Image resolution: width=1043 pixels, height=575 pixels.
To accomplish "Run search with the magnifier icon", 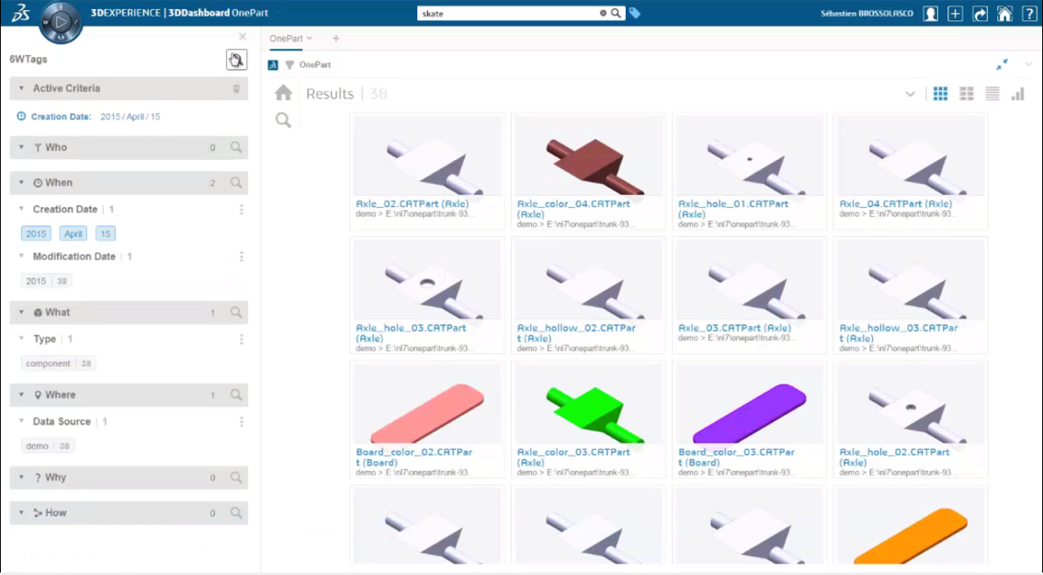I will 616,13.
